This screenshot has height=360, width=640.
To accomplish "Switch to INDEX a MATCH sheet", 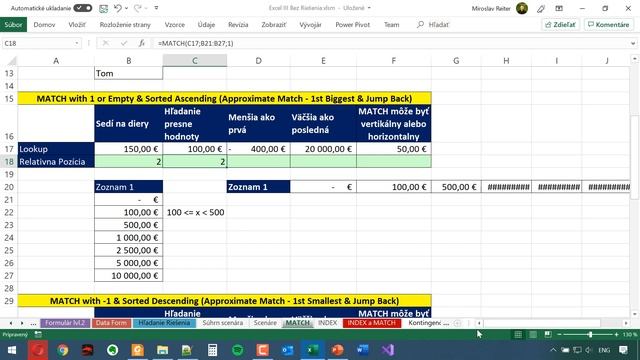I will tap(371, 323).
